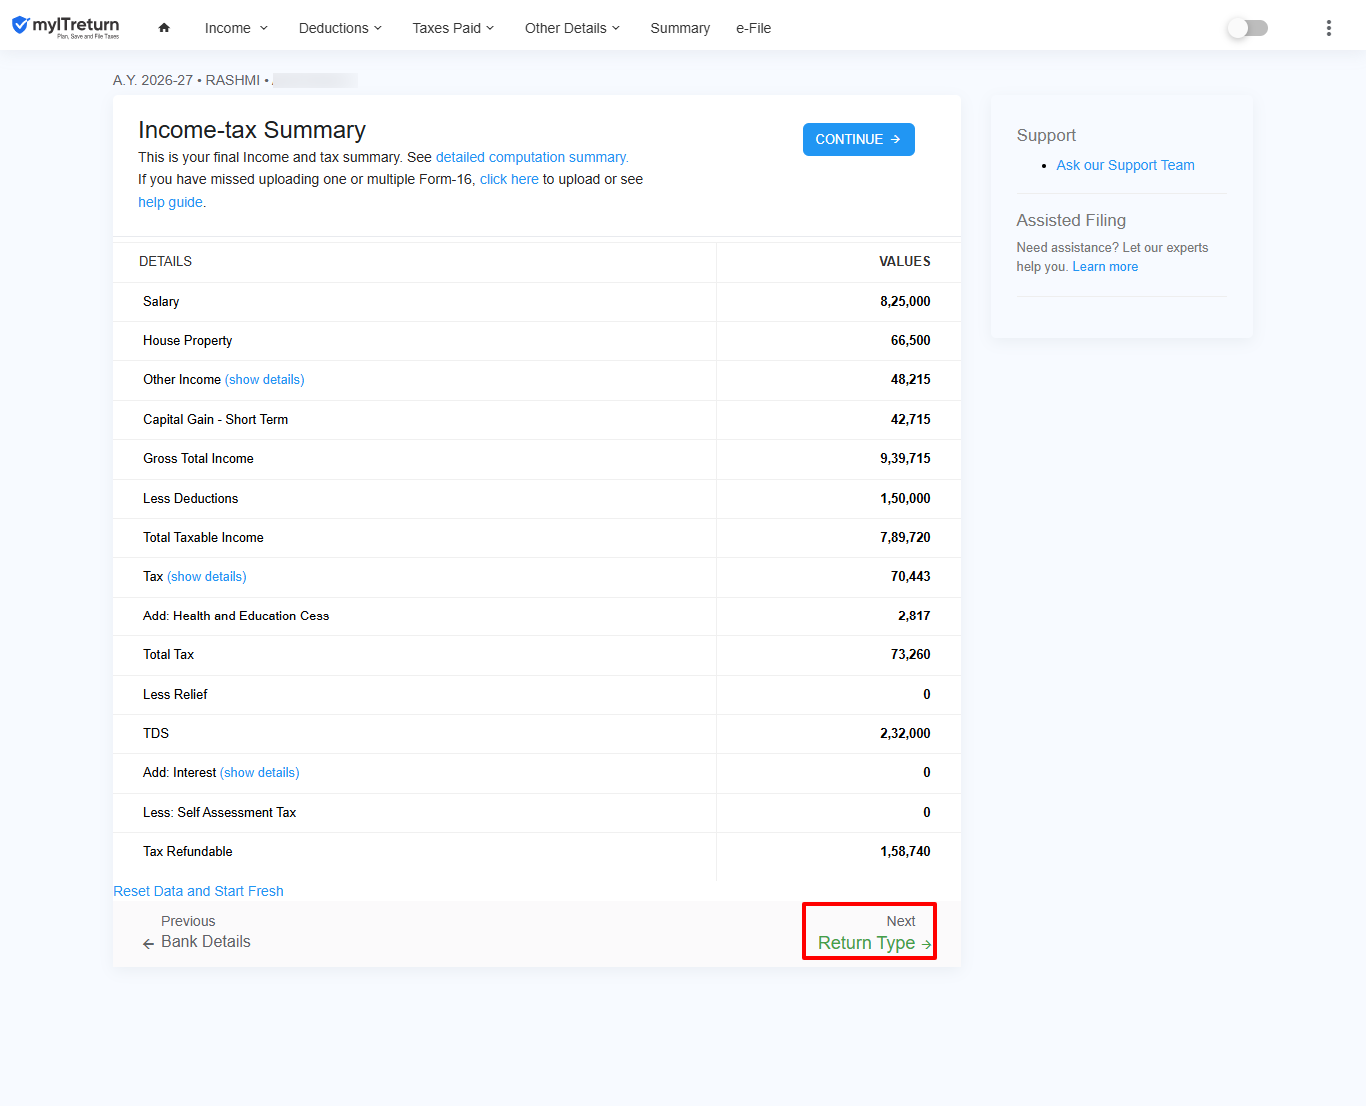Open detailed computation summary link

click(532, 157)
